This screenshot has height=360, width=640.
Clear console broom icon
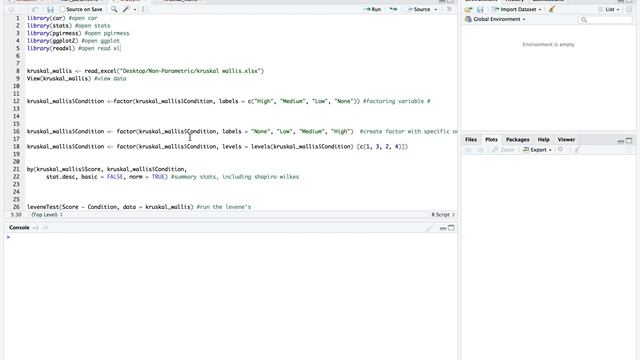(429, 228)
